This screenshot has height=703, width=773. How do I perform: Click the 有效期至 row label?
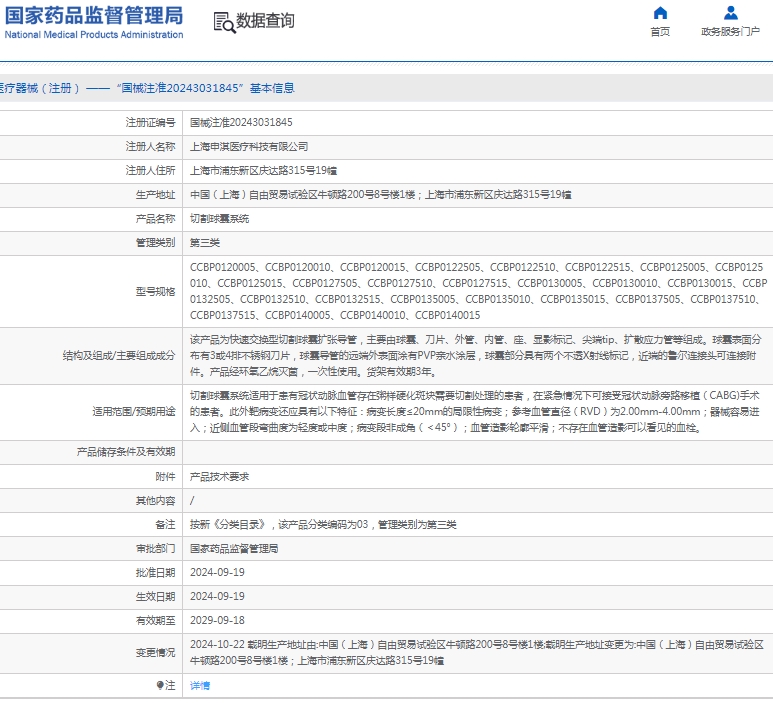point(155,620)
